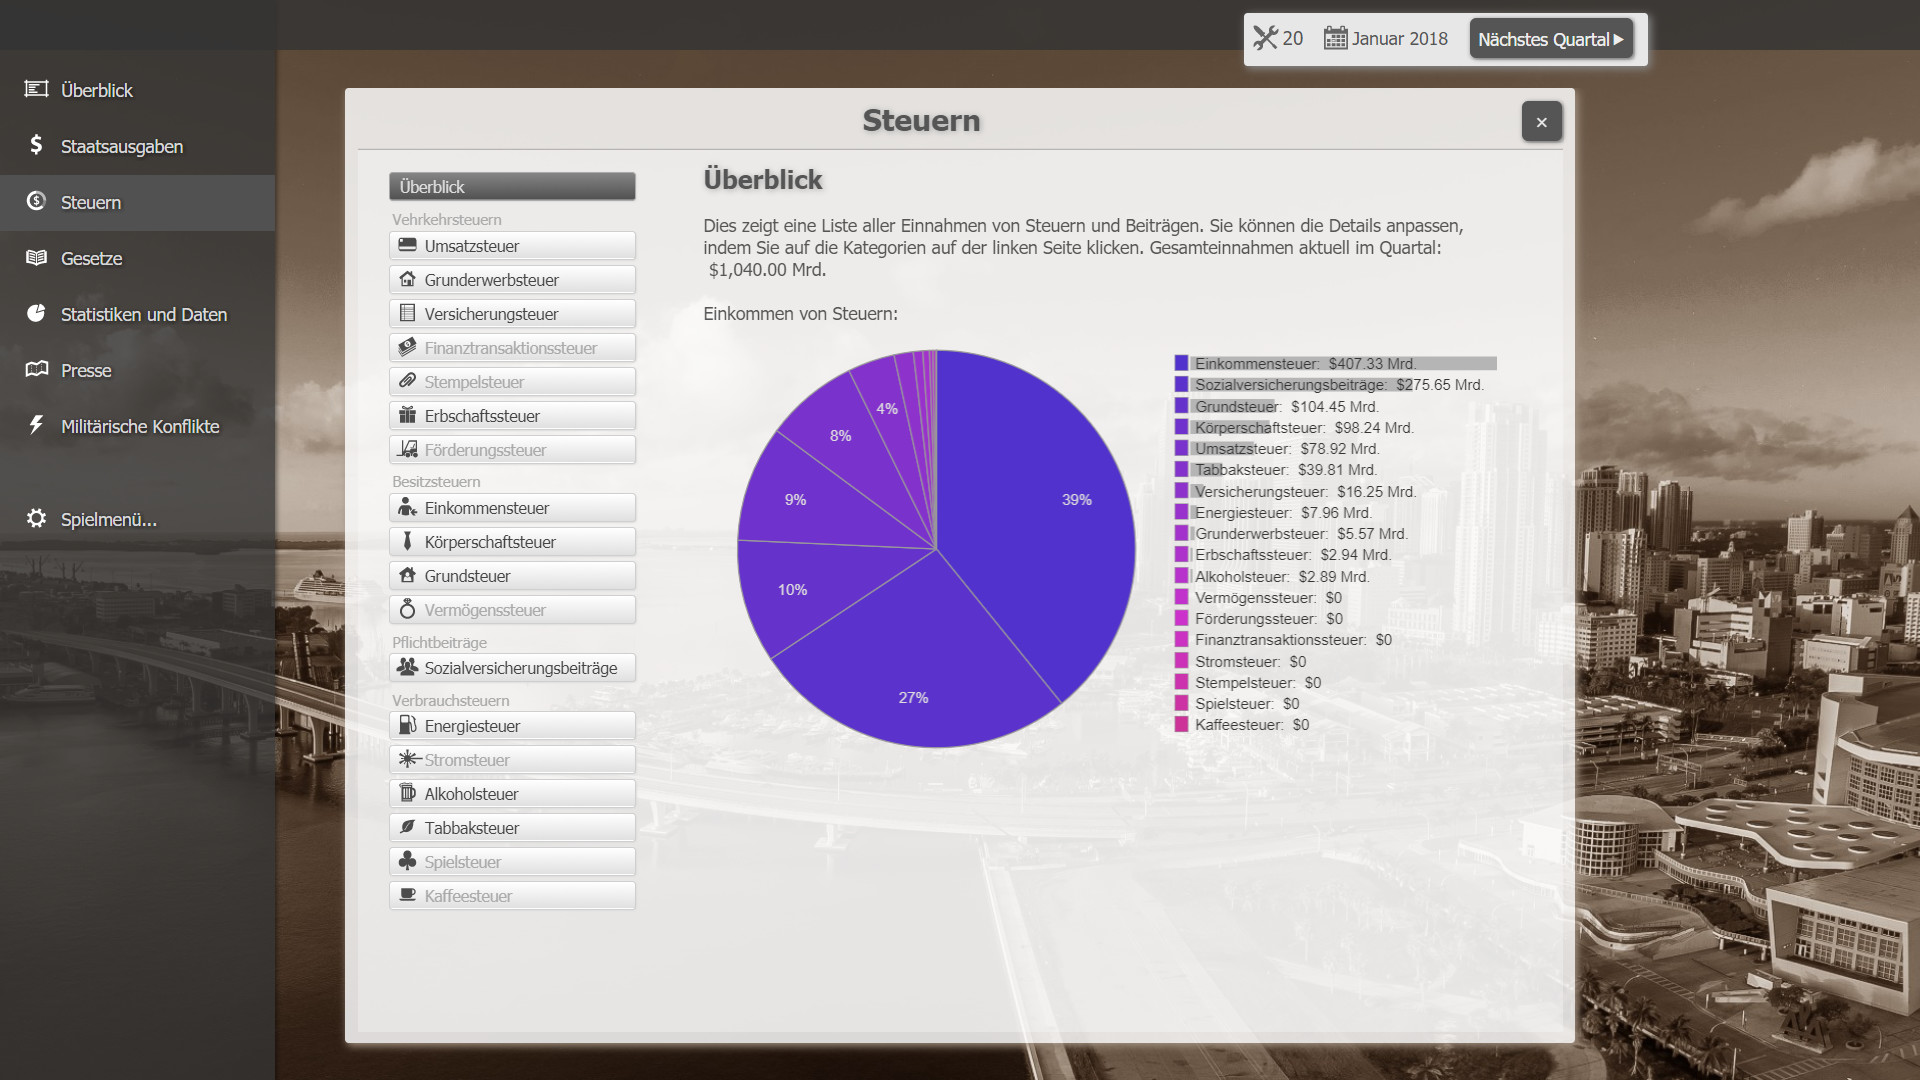Click the Körperschaftsteuer tie icon

click(x=407, y=541)
